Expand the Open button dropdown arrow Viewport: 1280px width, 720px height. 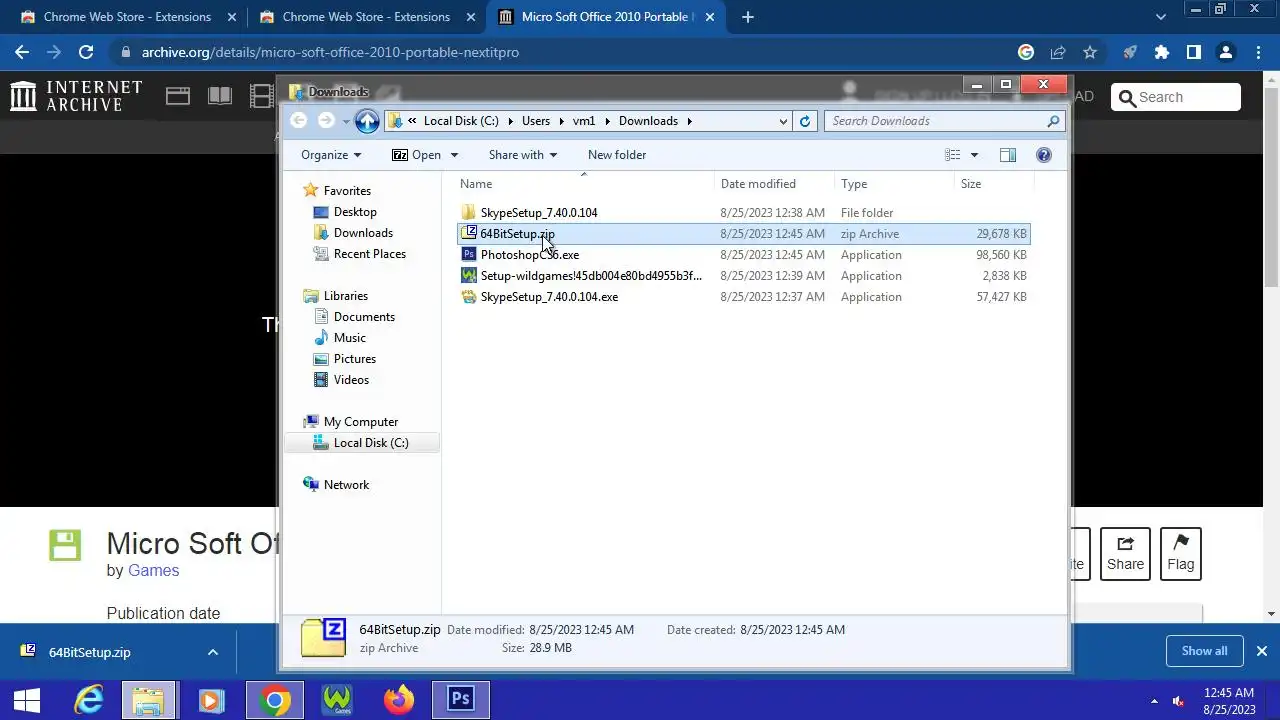454,155
